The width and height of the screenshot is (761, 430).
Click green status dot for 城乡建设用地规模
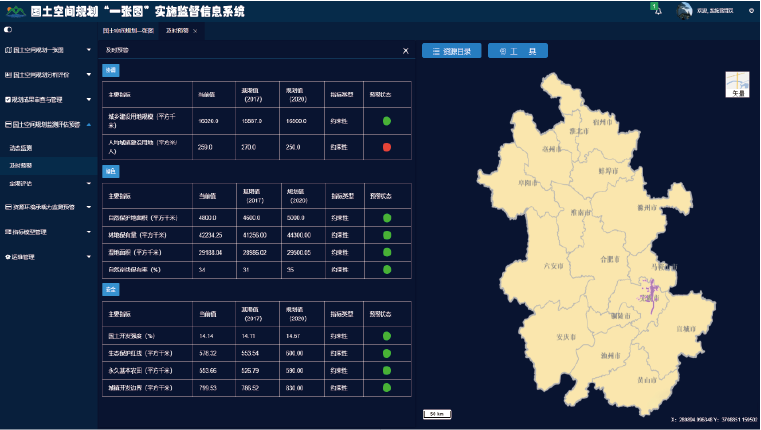[x=386, y=121]
